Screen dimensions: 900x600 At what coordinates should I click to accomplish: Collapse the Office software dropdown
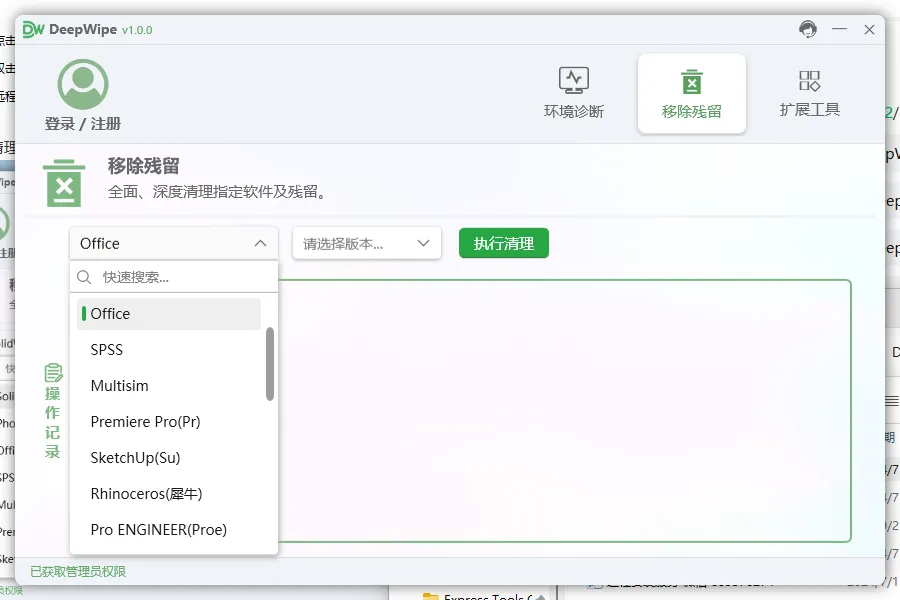tap(174, 243)
